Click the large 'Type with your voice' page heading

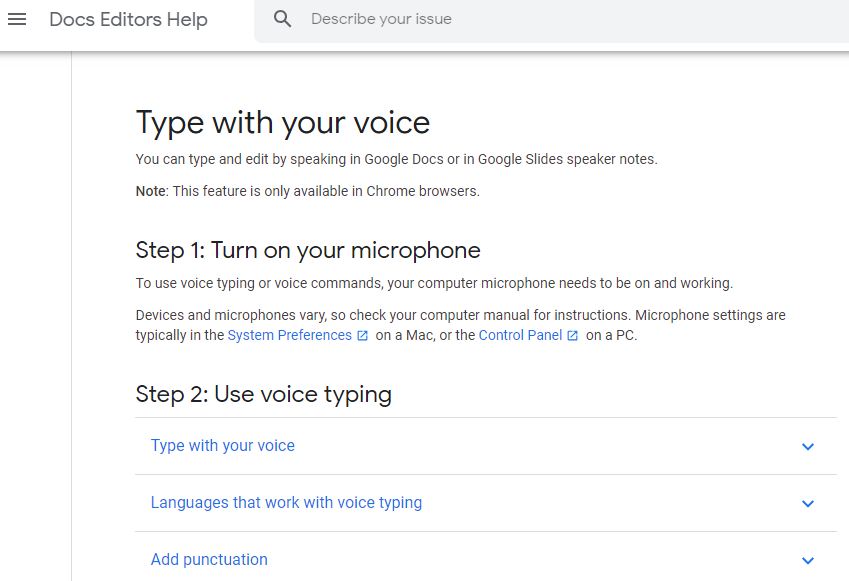[x=282, y=123]
